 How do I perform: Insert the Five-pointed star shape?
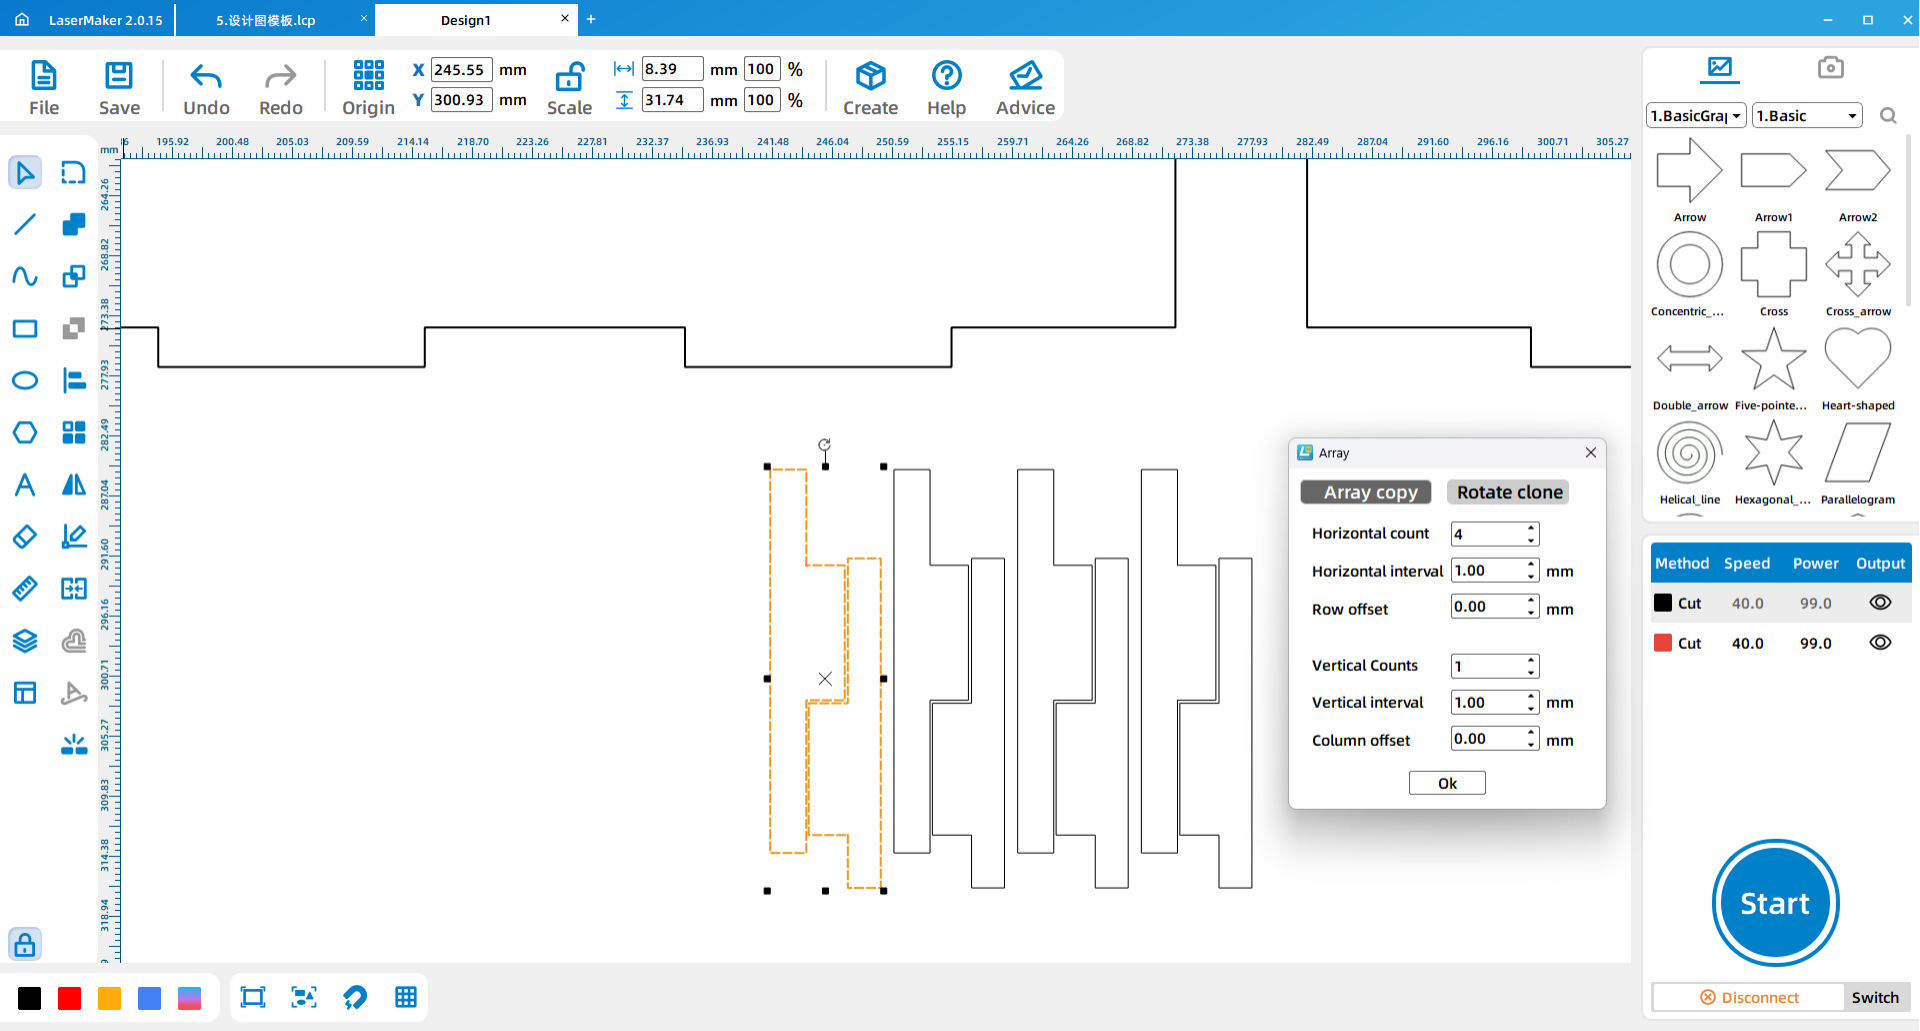pos(1773,368)
